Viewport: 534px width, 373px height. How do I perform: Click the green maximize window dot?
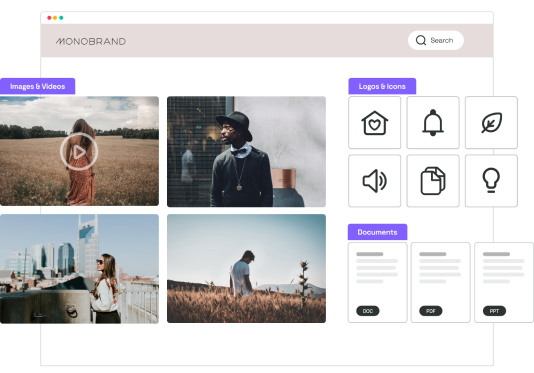(x=61, y=18)
